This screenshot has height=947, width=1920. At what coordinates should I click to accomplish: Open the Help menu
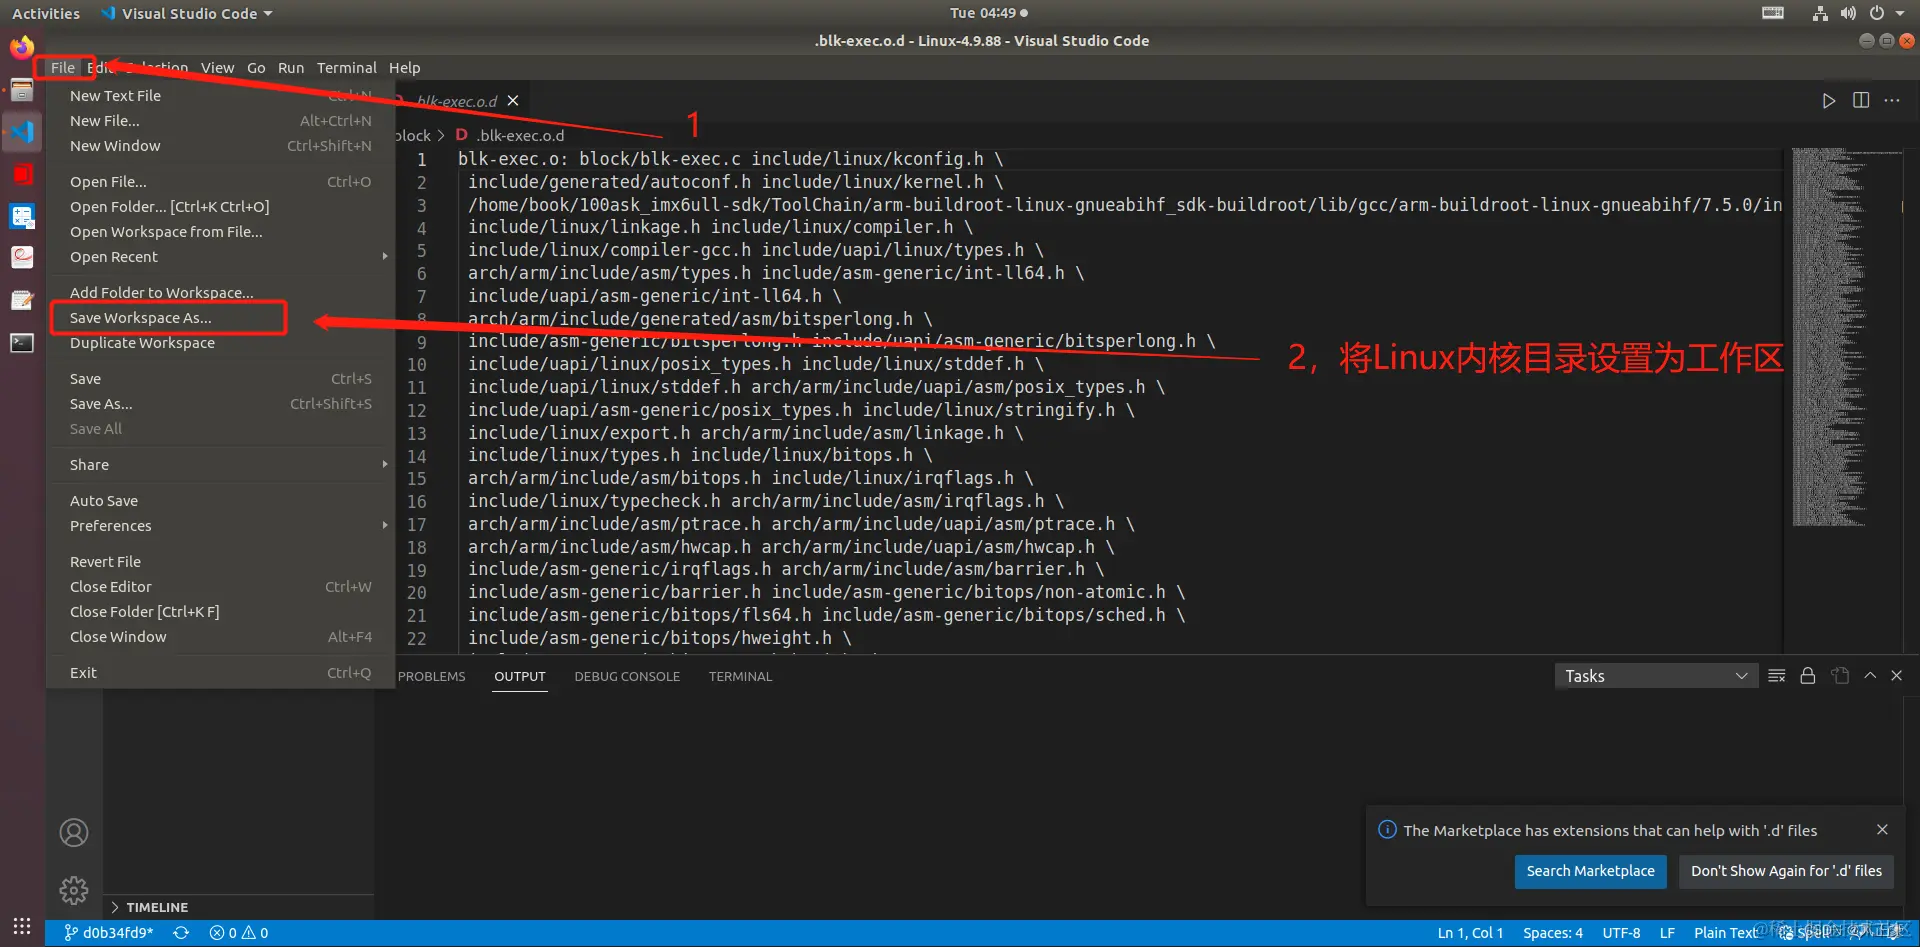(404, 68)
